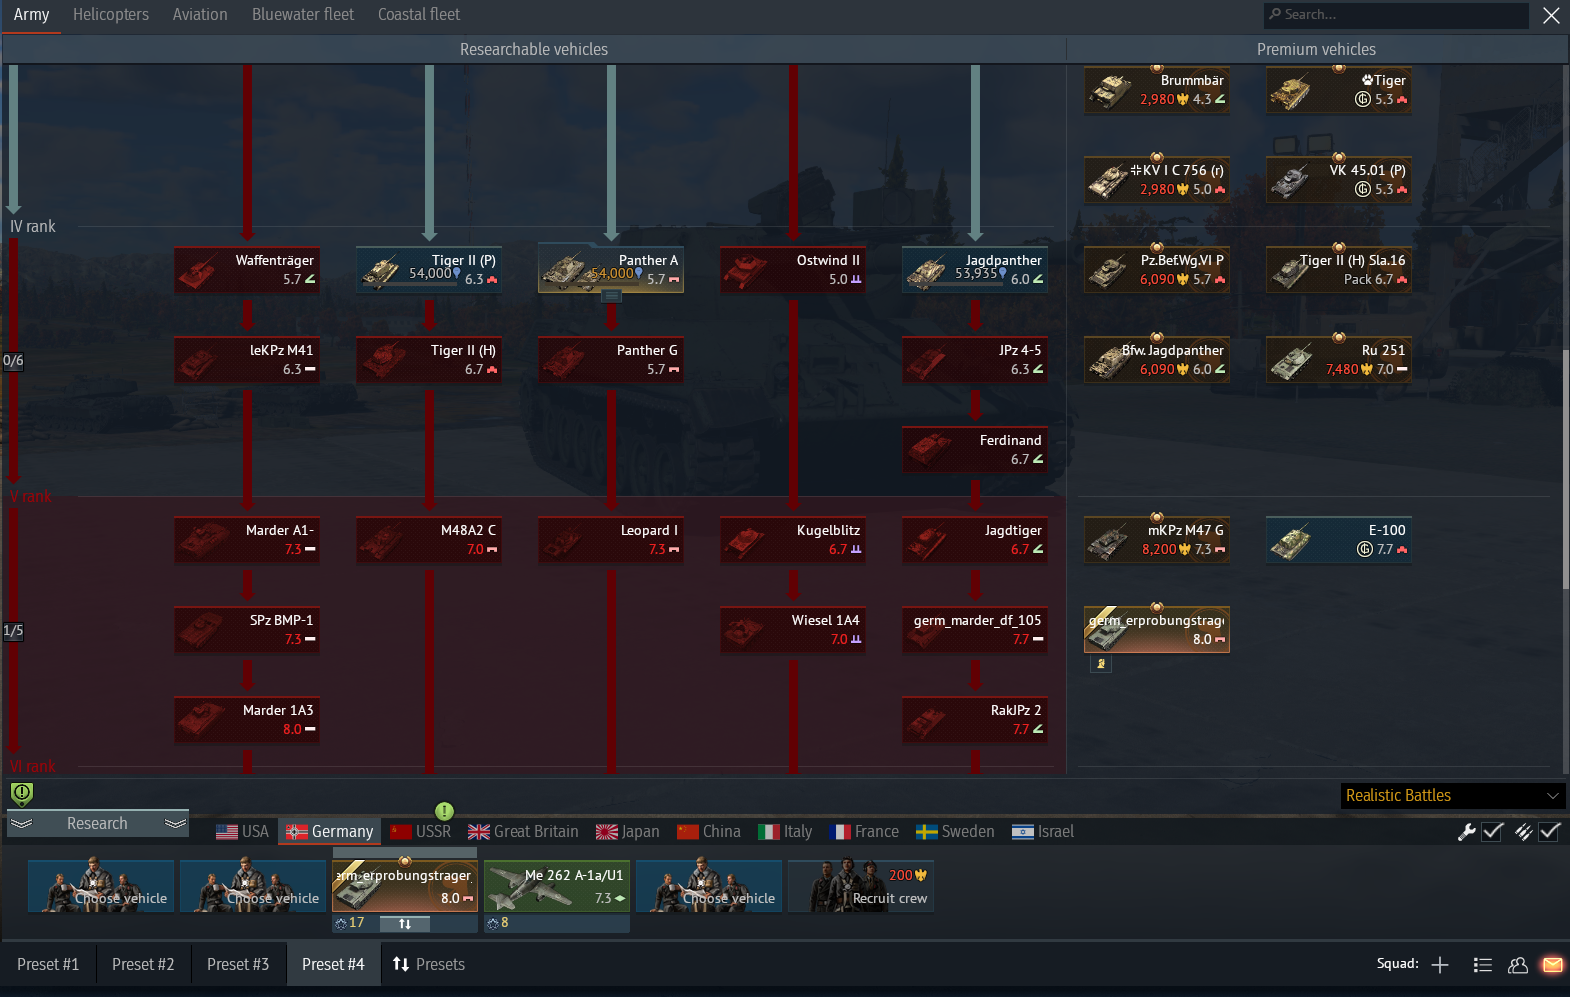
Task: Select the Ru 251 premium vehicle
Action: coord(1339,360)
